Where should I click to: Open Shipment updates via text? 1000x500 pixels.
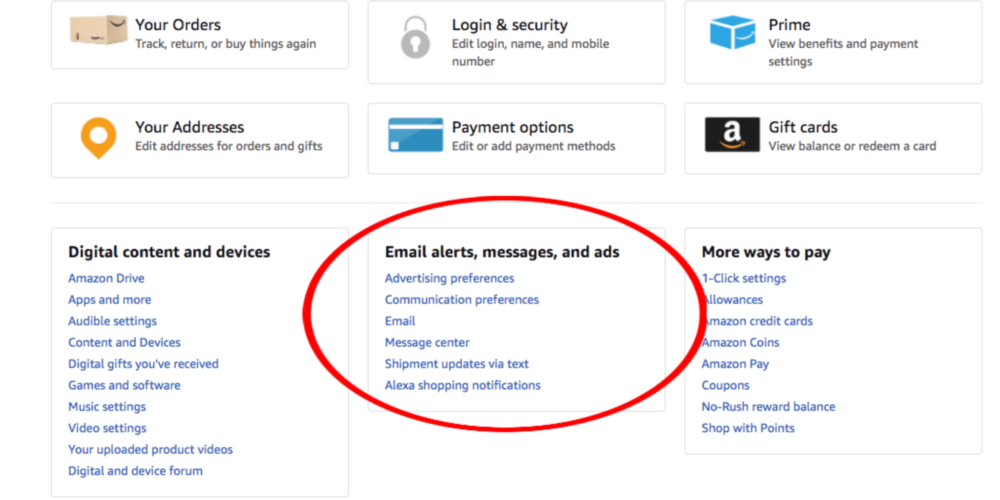pyautogui.click(x=457, y=364)
